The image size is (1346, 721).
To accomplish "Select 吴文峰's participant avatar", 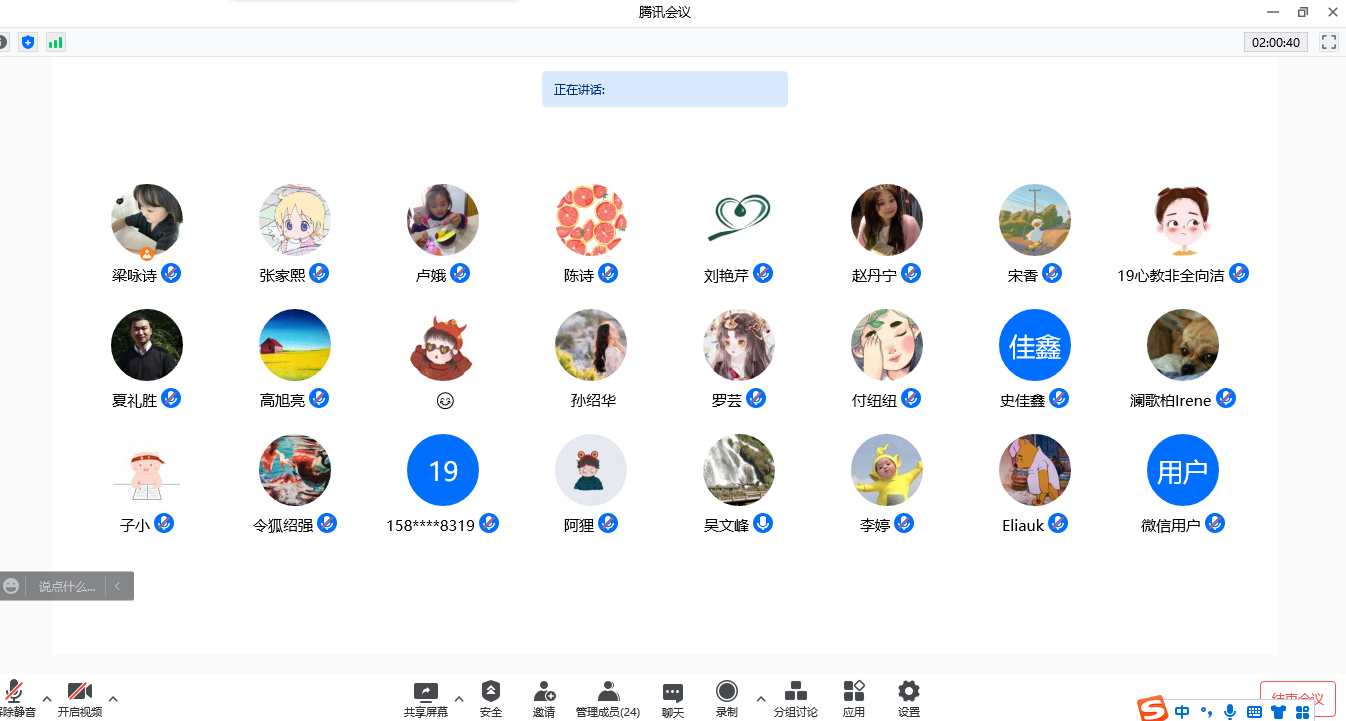I will point(739,470).
